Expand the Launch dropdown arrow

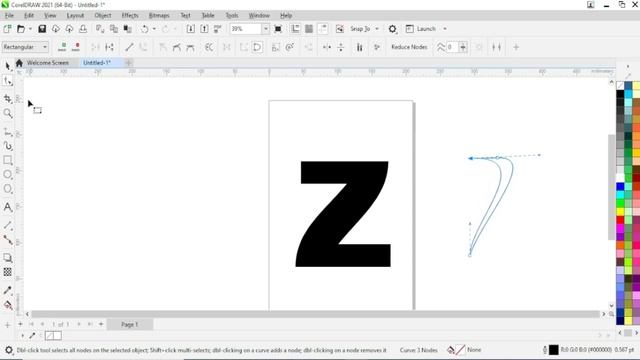click(x=444, y=29)
